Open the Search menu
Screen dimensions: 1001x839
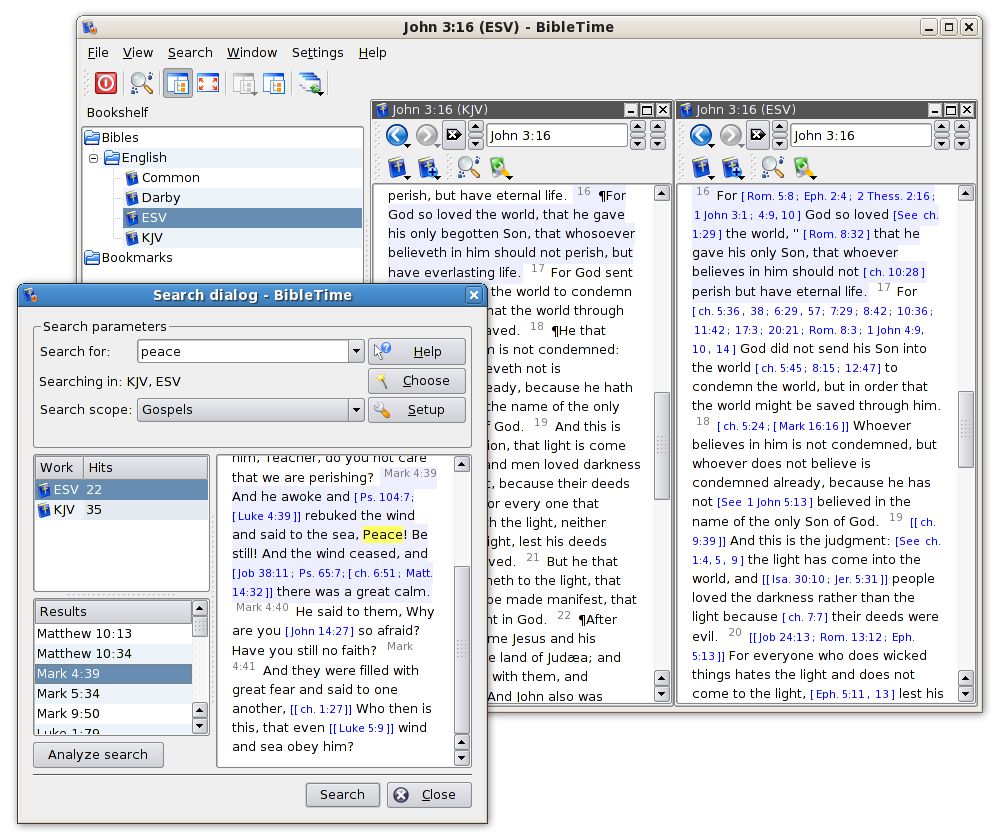[x=190, y=52]
